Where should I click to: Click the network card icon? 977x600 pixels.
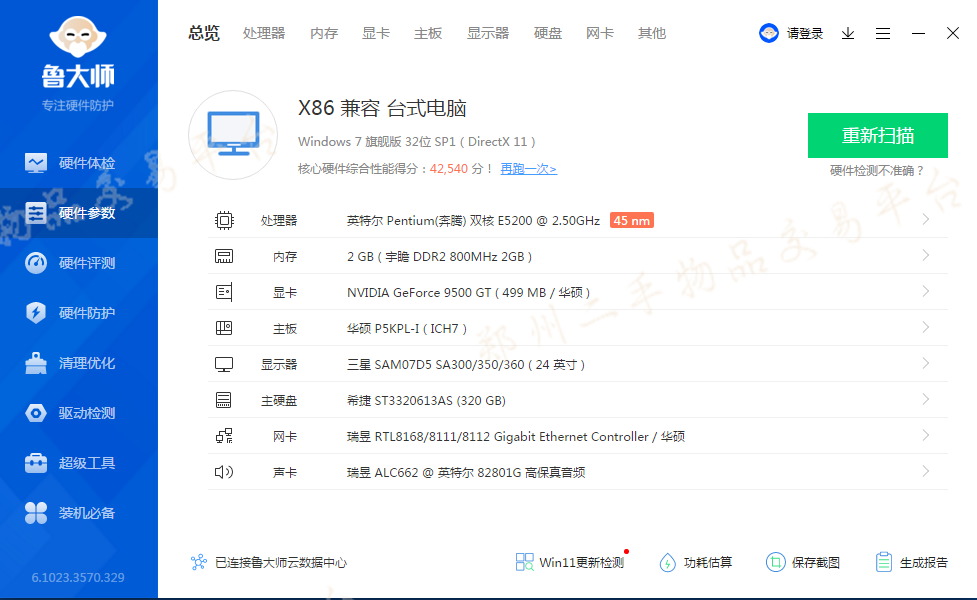224,436
